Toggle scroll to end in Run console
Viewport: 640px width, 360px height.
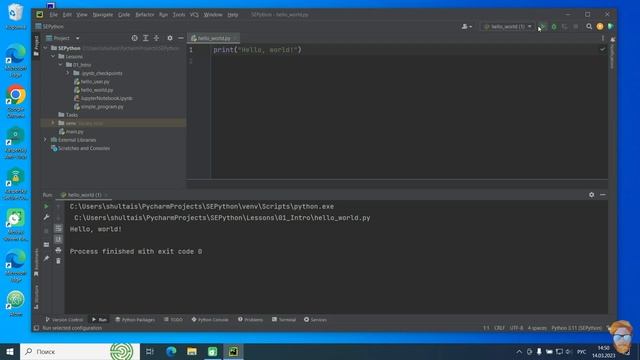[x=58, y=239]
